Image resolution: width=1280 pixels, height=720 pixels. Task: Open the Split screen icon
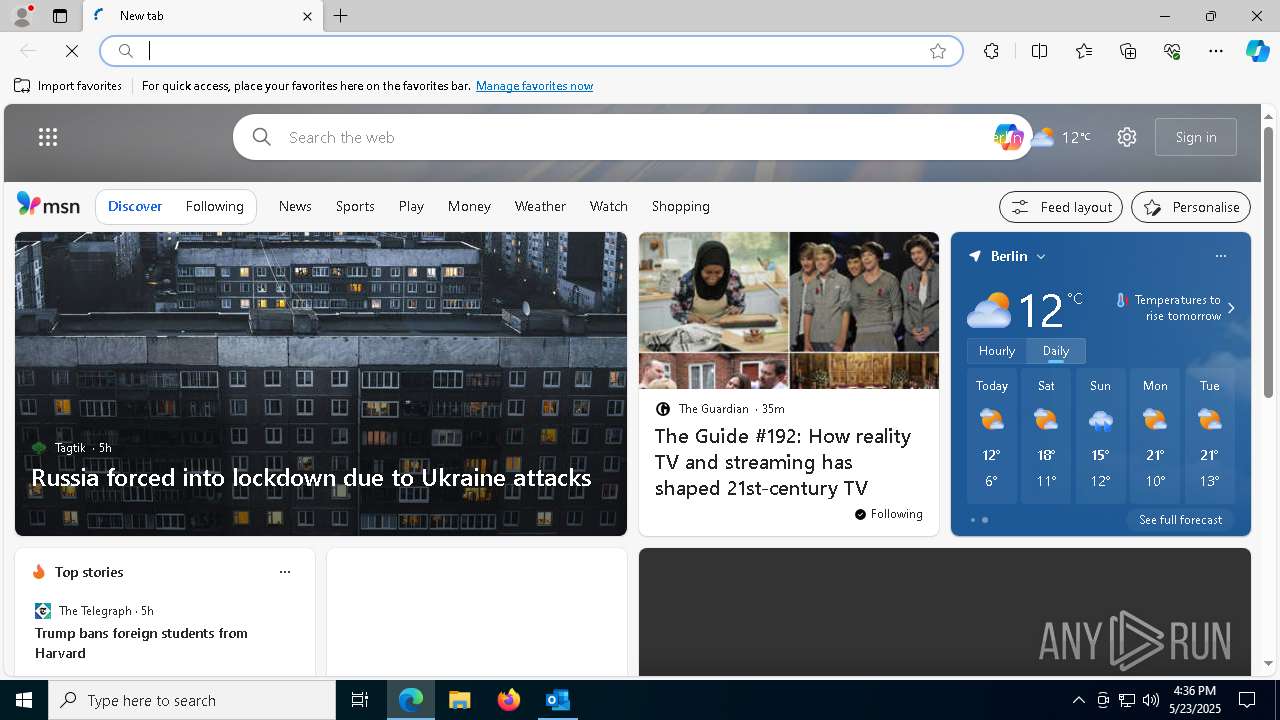coord(1039,51)
